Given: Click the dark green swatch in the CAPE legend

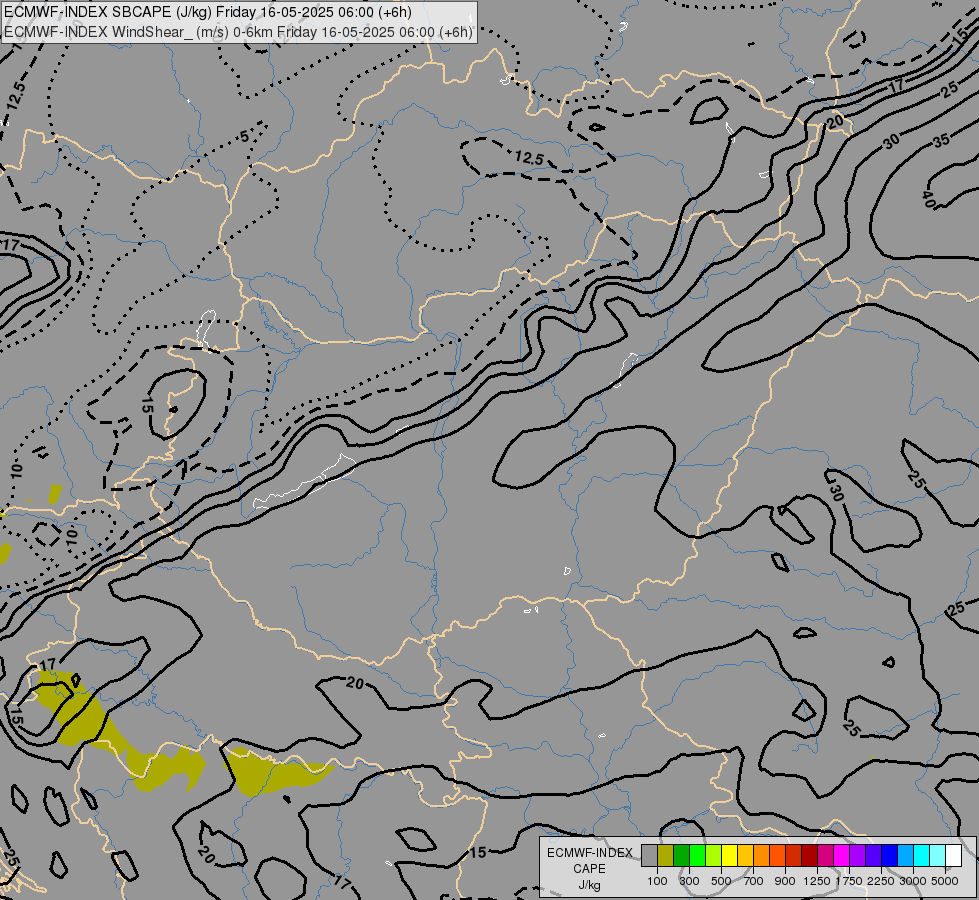Looking at the screenshot, I should click(681, 855).
